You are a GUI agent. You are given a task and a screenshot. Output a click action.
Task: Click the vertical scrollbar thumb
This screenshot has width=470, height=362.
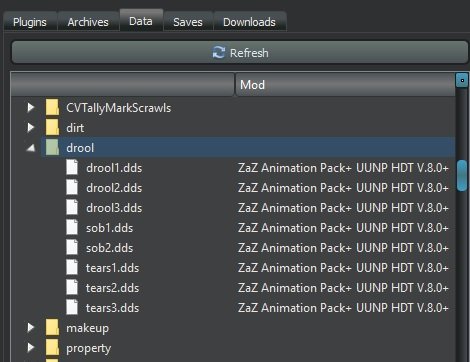tap(462, 176)
